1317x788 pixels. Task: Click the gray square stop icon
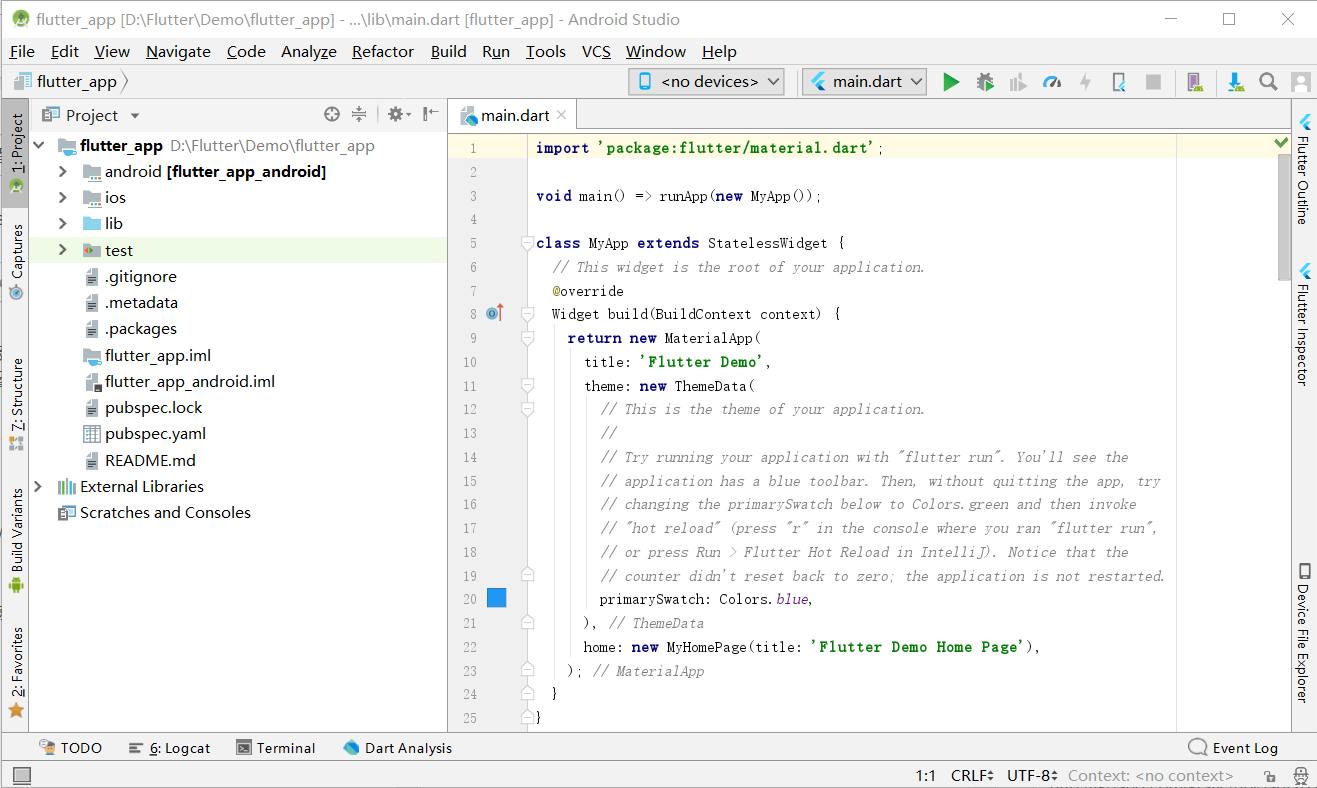click(1153, 82)
